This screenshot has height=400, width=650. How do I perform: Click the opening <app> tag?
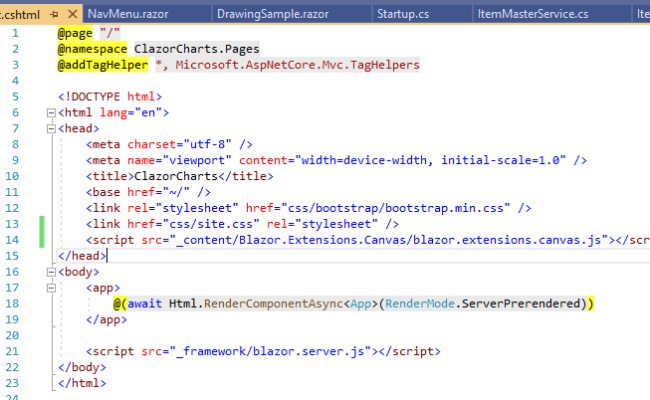tap(103, 288)
